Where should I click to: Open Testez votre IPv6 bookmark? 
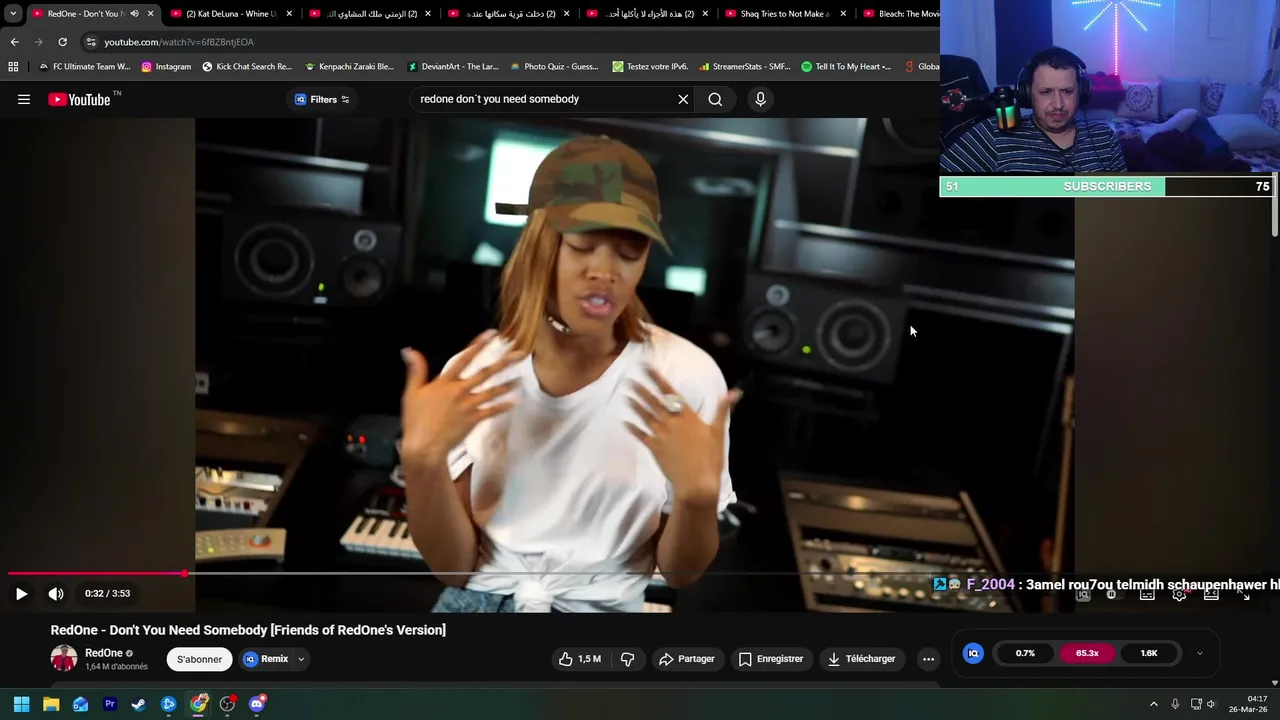click(650, 67)
